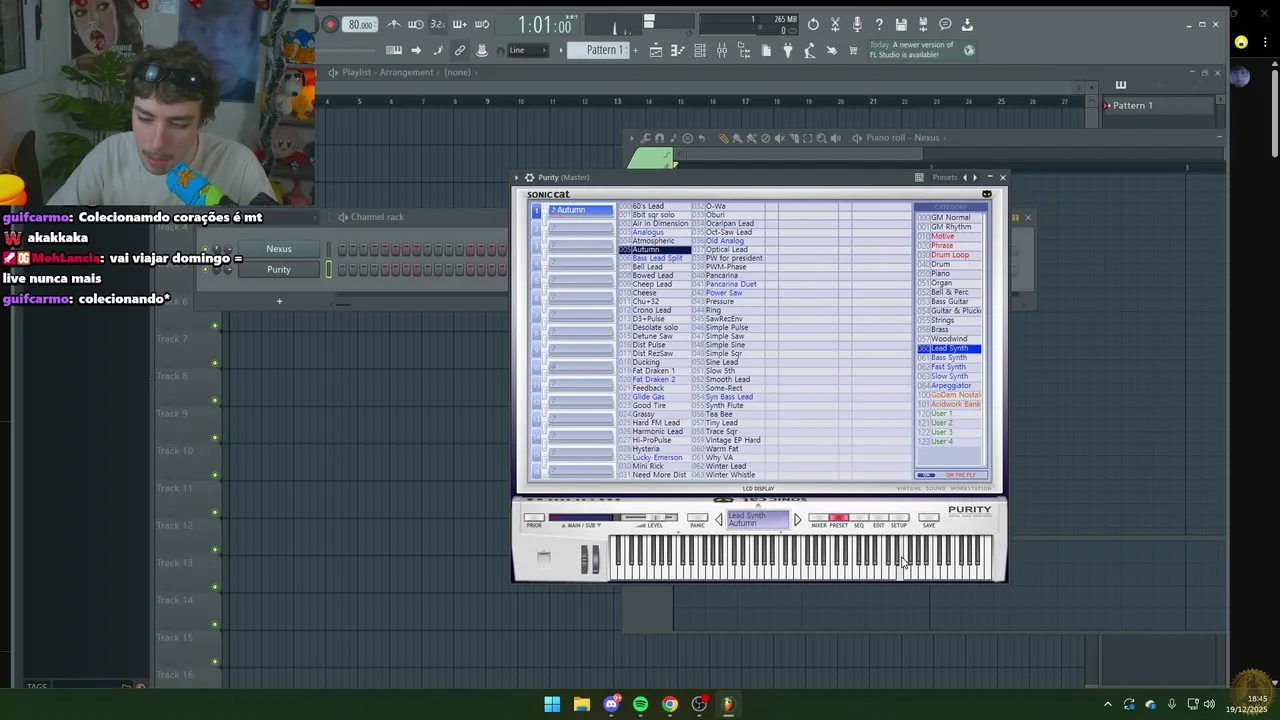
Task: Click the shopping cart content library icon
Action: (853, 50)
